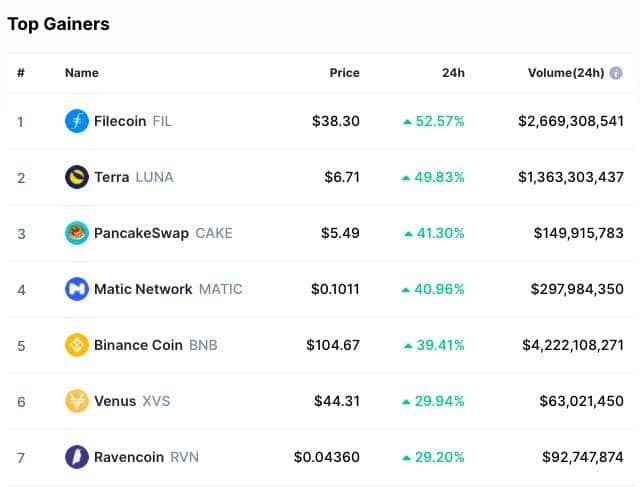Open the Matic Network name link
The width and height of the screenshot is (640, 487).
[143, 289]
